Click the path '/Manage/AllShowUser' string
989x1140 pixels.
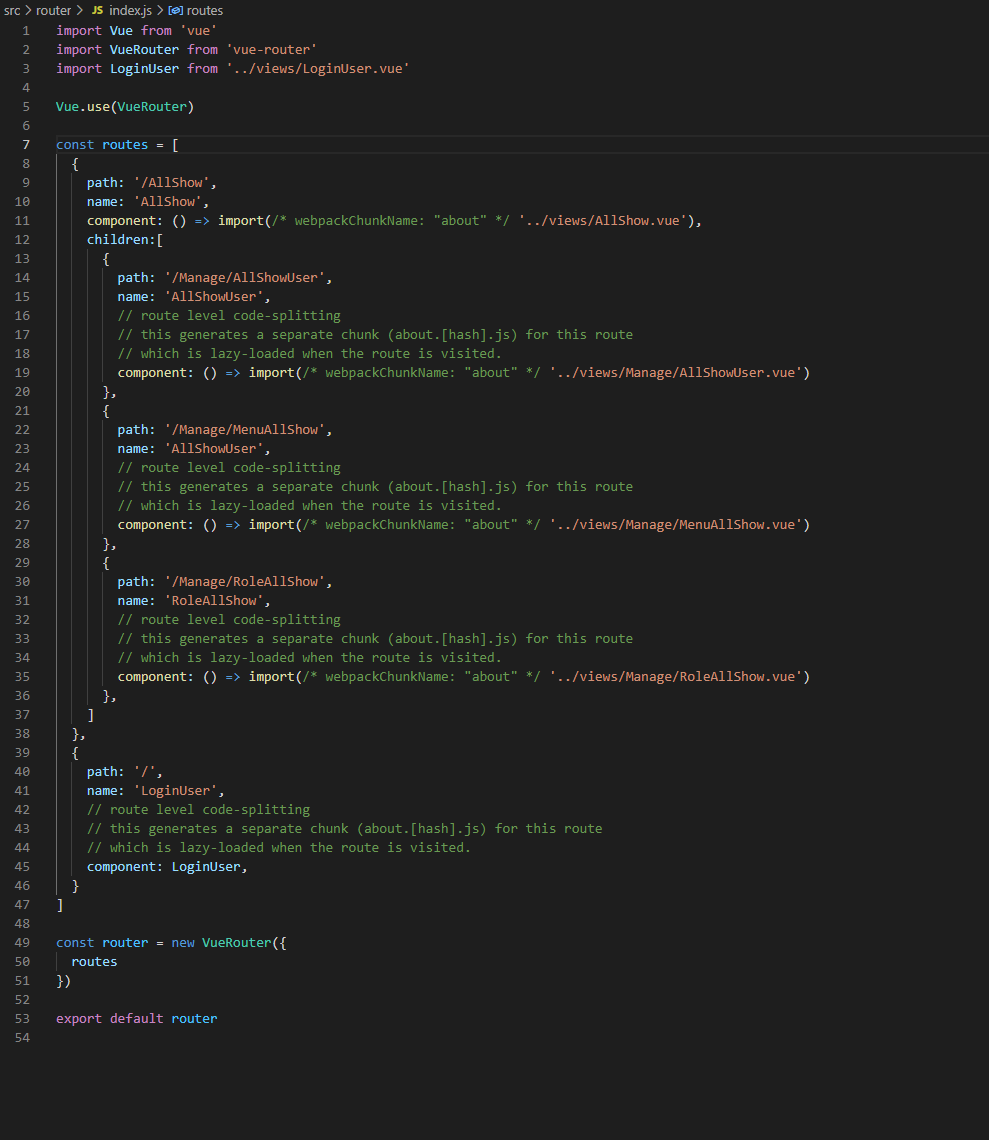[245, 278]
